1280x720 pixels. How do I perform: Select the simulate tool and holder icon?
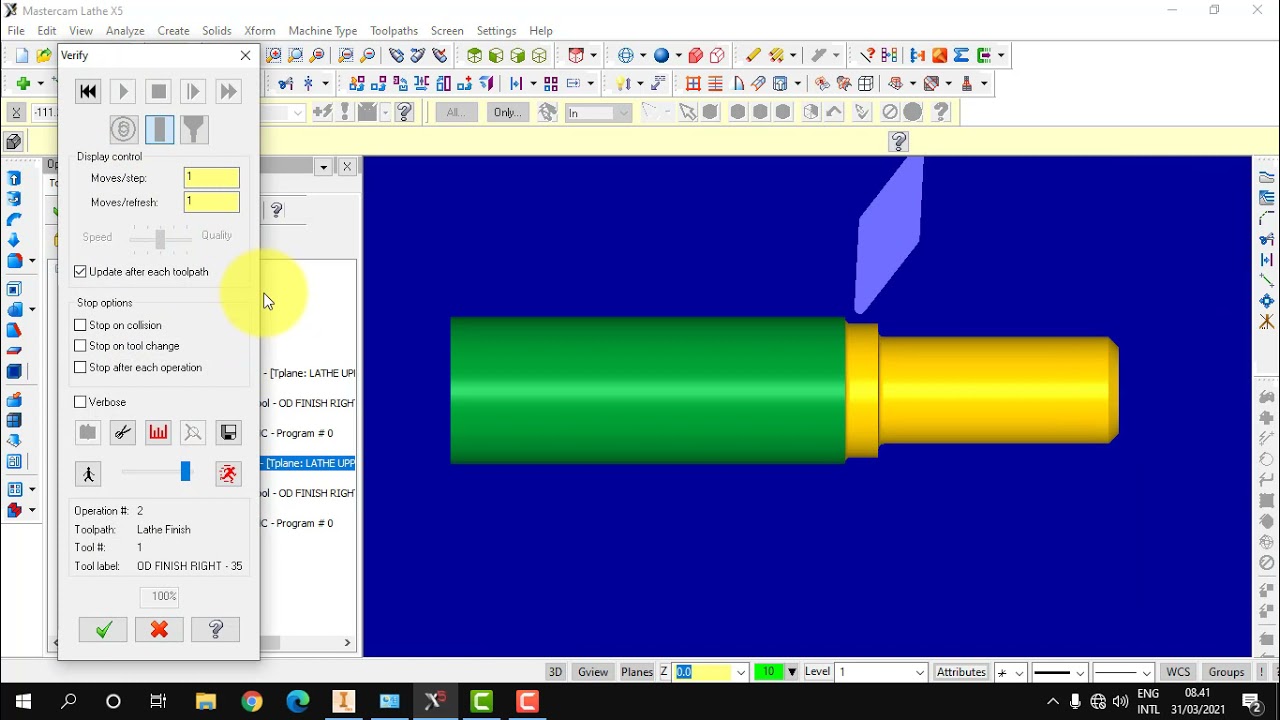click(x=194, y=129)
